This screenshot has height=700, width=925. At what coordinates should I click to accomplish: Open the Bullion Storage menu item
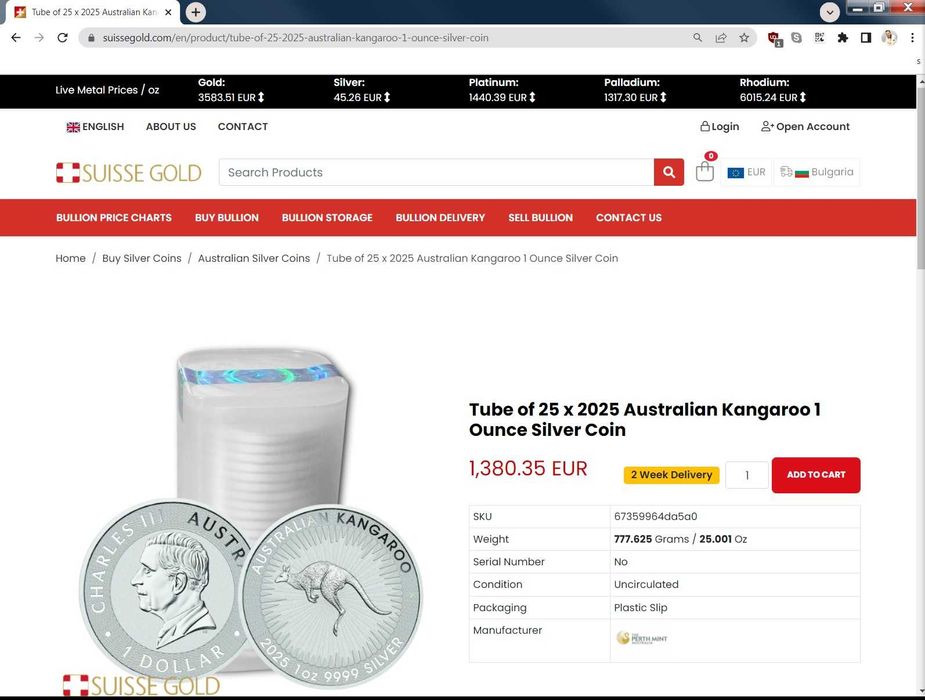pyautogui.click(x=327, y=218)
